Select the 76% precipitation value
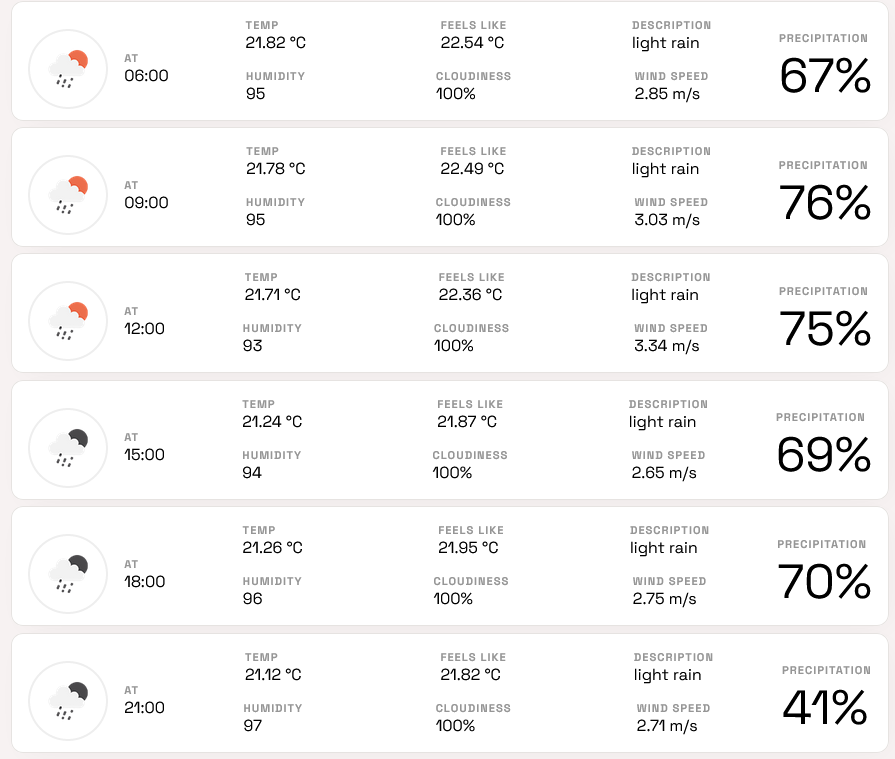The height and width of the screenshot is (759, 895). 824,203
